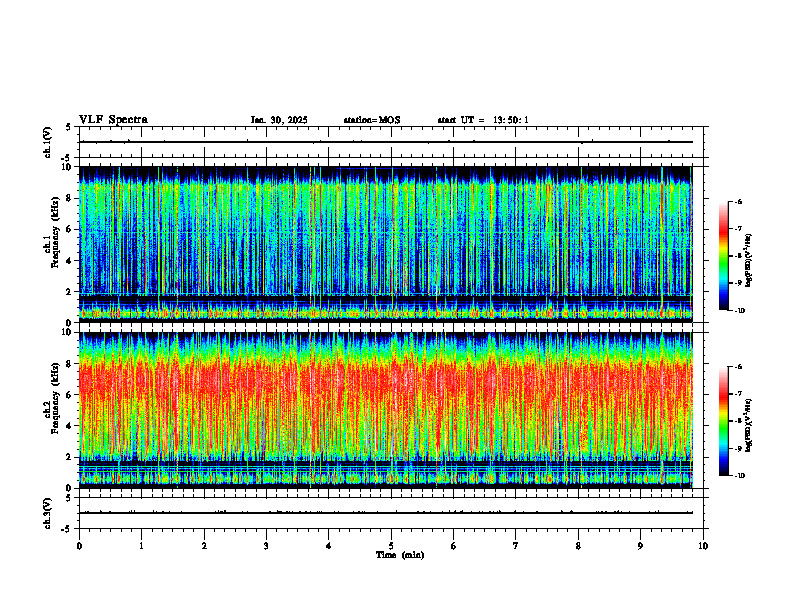Screen dimensions: 792x612
Task: Click the '2' kHz tick on ch.2 axis
Action: 70,457
